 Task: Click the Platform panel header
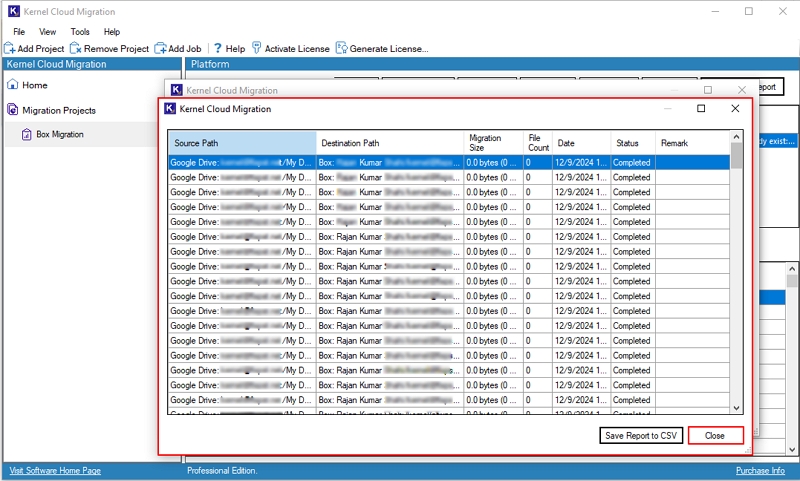pos(492,64)
